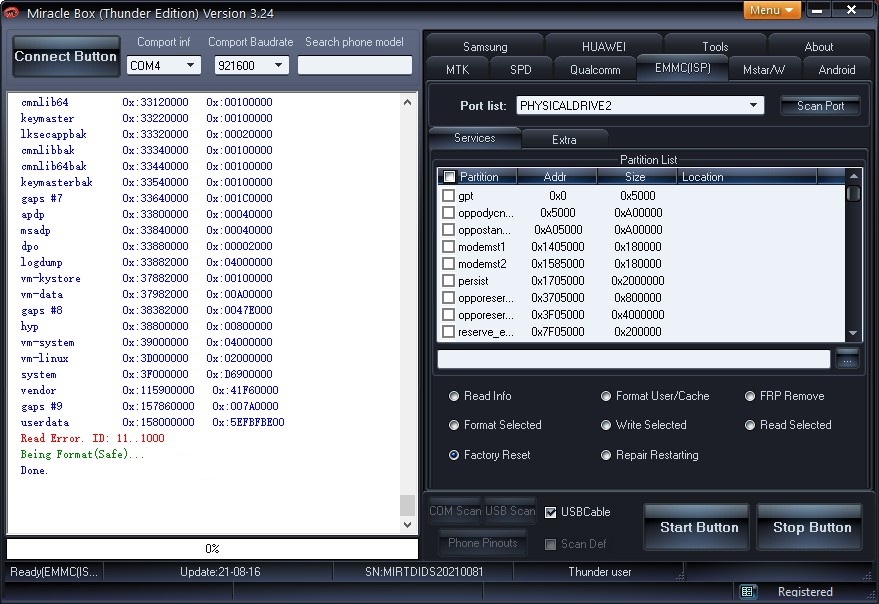
Task: Select the EMMC(ISP) tab
Action: (682, 68)
